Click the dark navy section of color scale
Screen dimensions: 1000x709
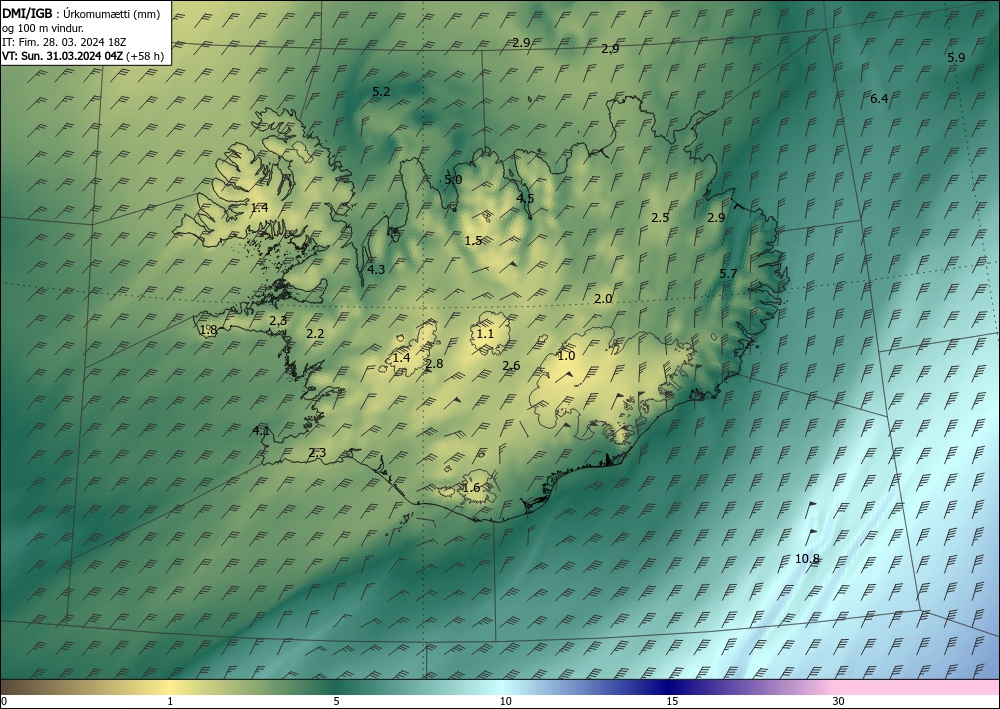(x=670, y=687)
